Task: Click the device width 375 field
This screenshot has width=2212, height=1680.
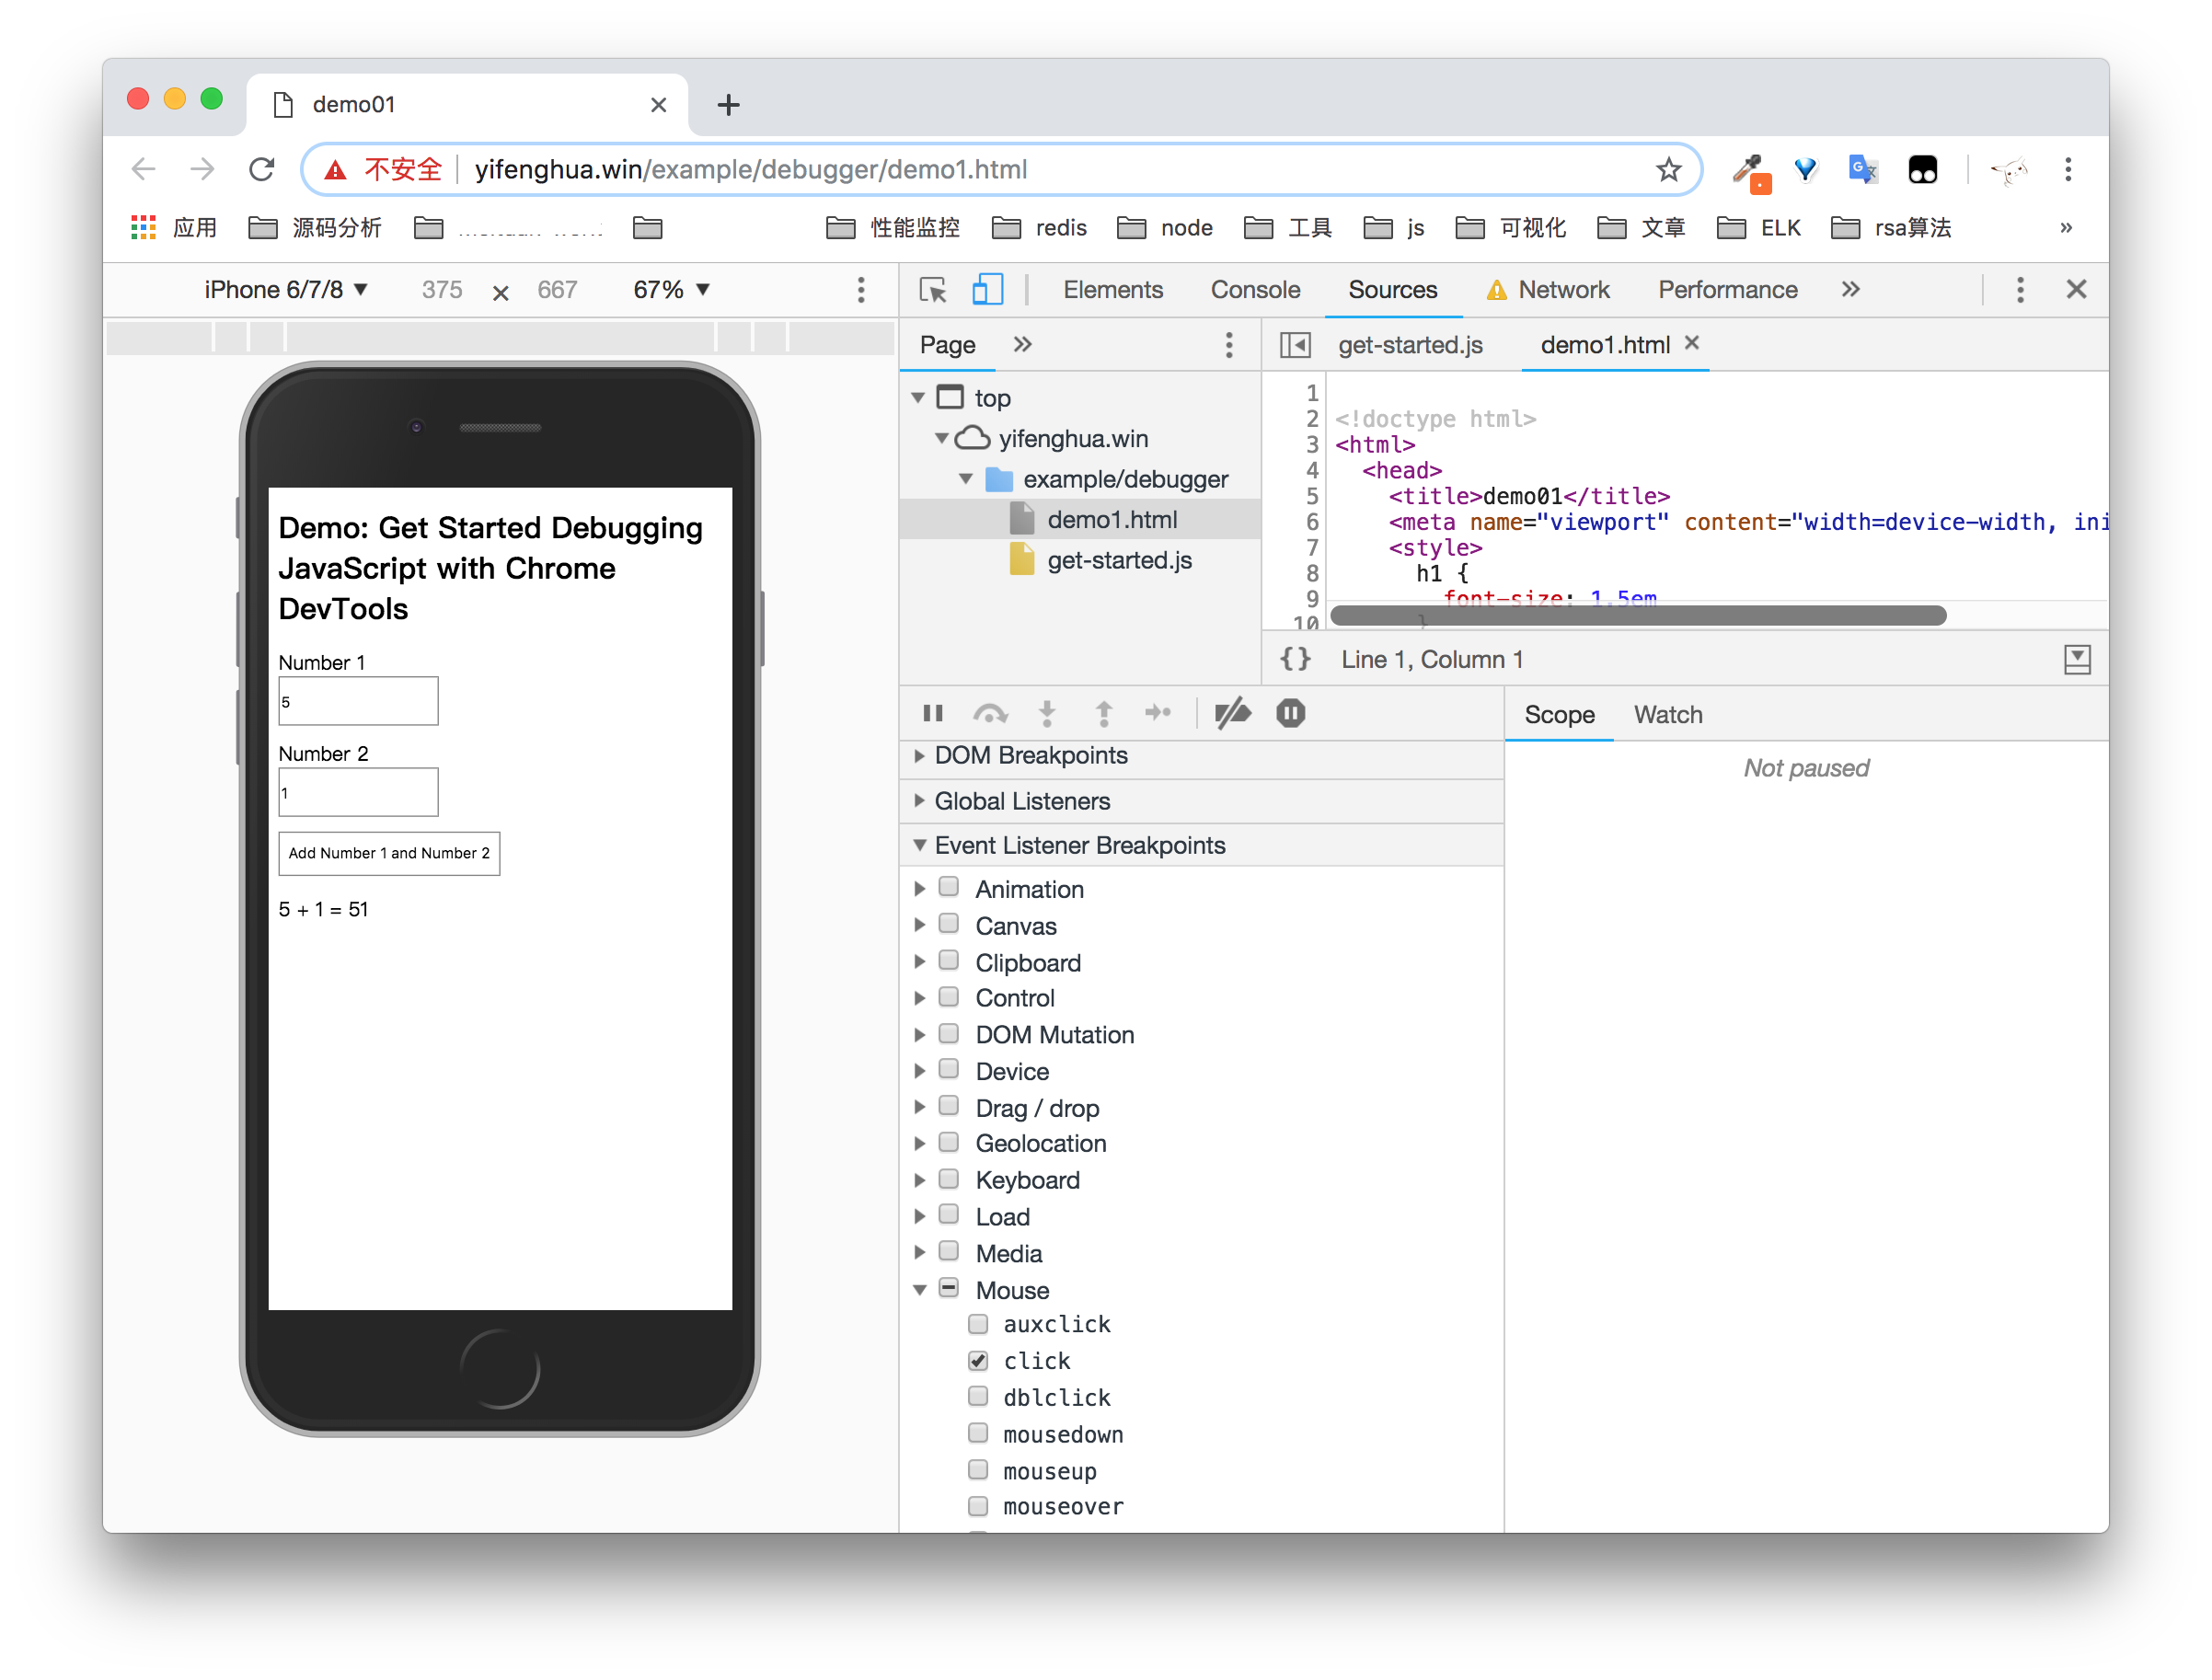Action: pos(441,290)
